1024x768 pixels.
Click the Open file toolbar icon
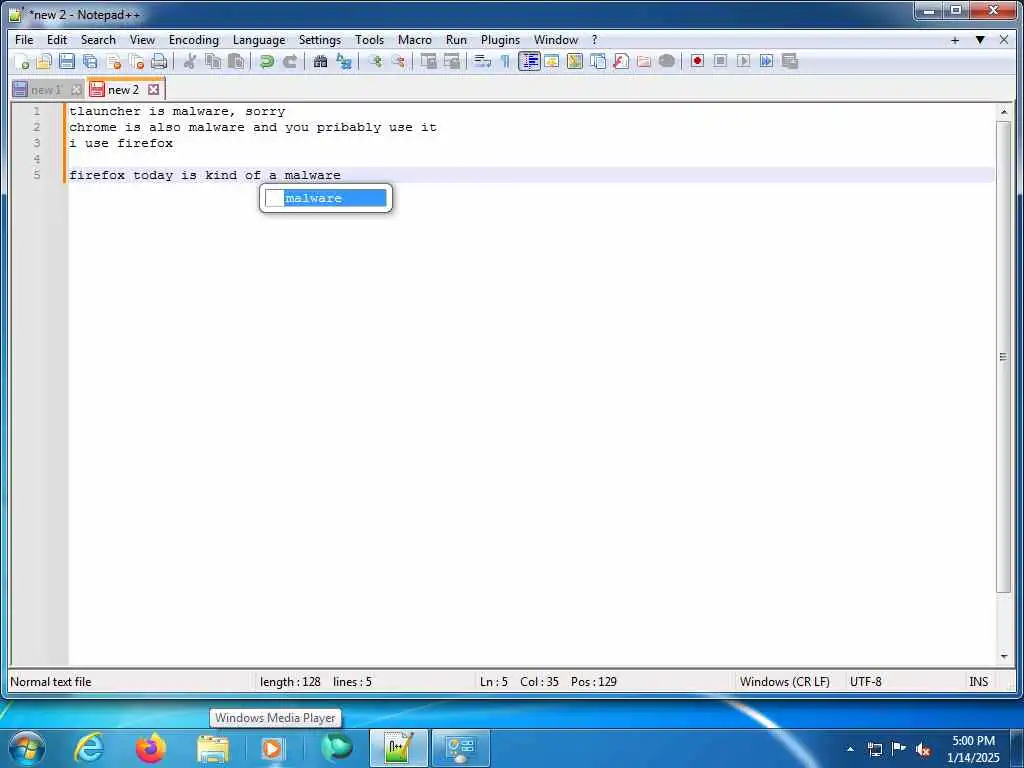coord(44,61)
